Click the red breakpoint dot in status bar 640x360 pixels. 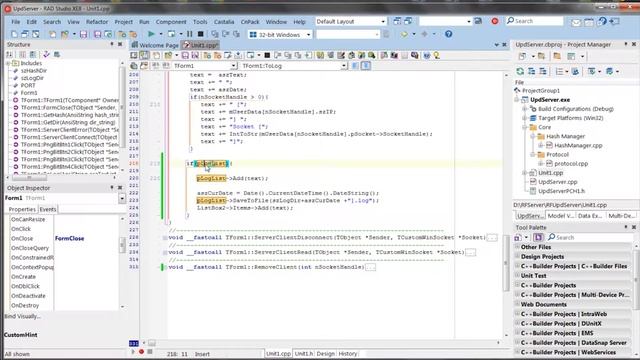(142, 351)
